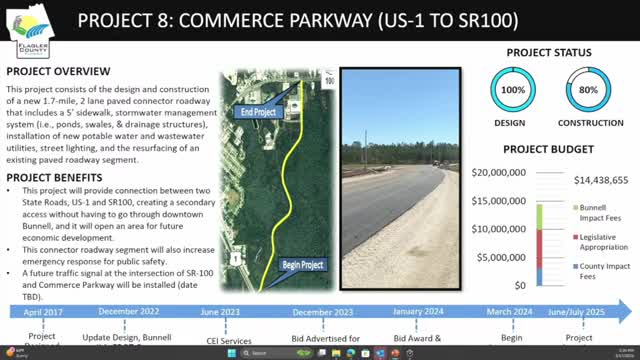Click the 'March 2024' timeline date
The height and width of the screenshot is (360, 640).
[509, 312]
